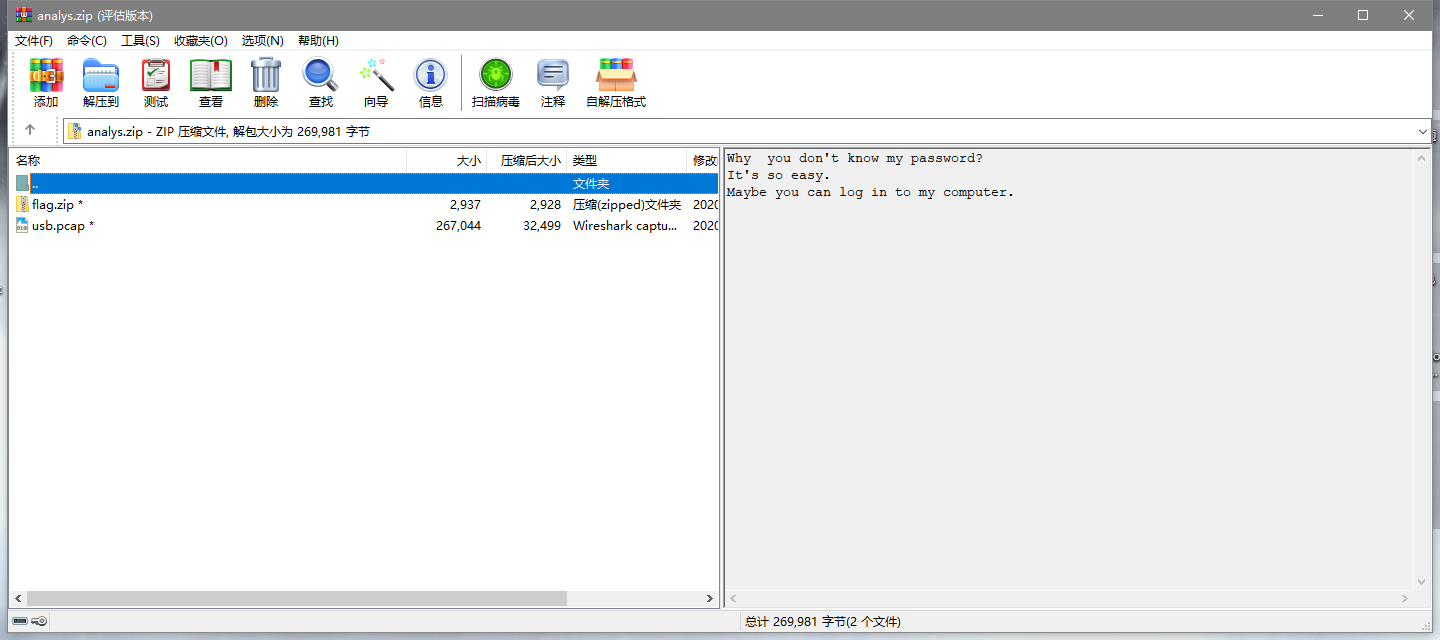Click comment pane scroll up arrow
The height and width of the screenshot is (640, 1440).
point(1422,158)
